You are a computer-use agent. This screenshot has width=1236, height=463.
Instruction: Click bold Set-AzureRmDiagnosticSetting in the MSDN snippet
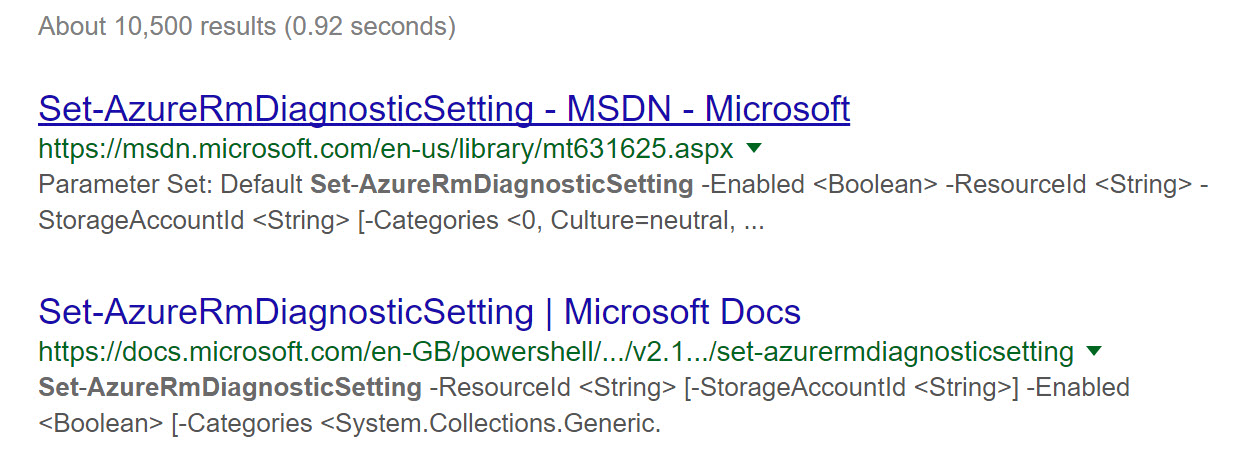pyautogui.click(x=502, y=185)
